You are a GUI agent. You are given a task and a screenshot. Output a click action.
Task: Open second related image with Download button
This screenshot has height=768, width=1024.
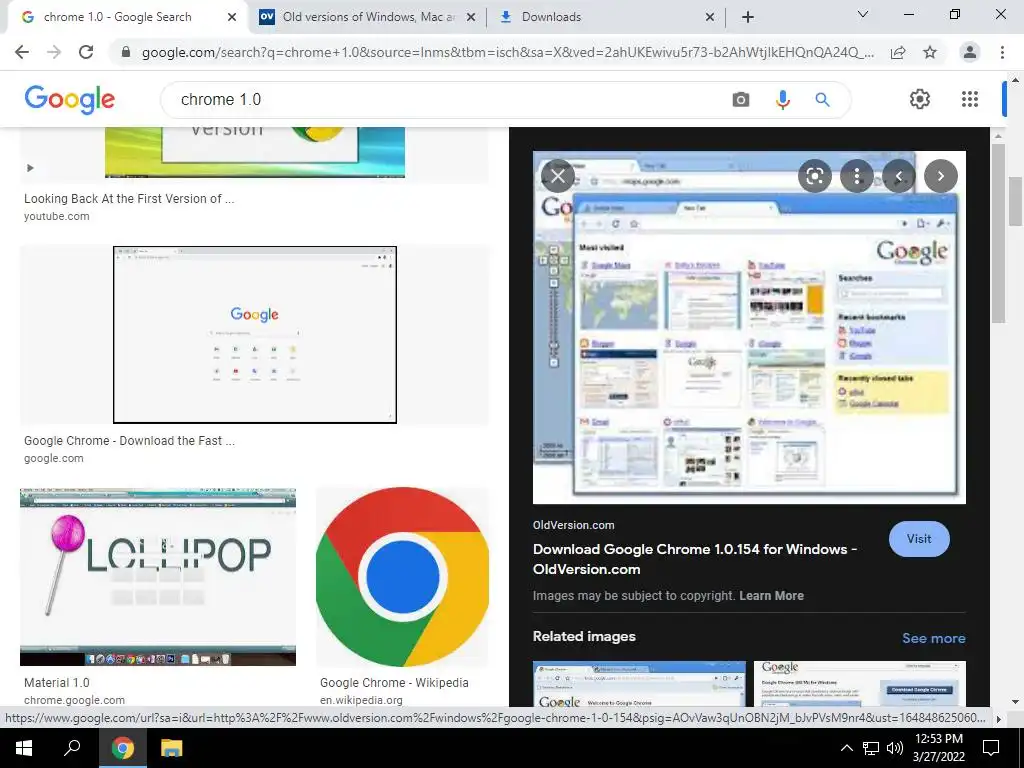tap(859, 684)
